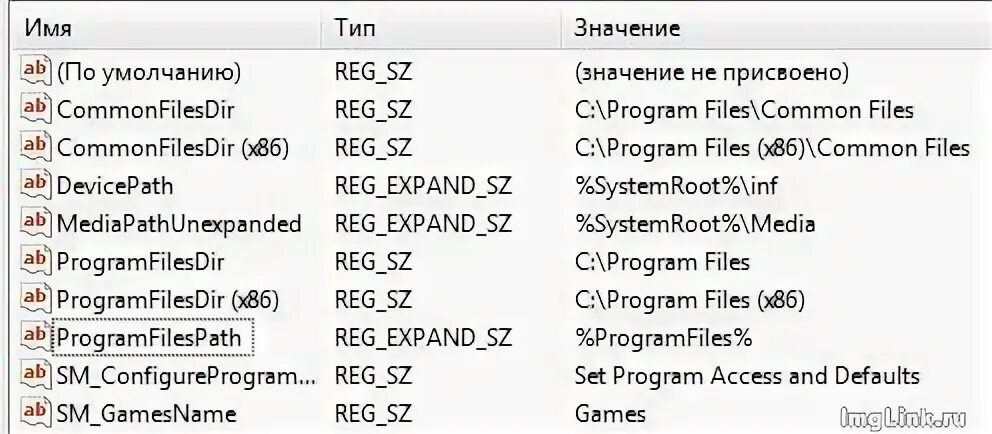The height and width of the screenshot is (434, 992).
Task: Click the %SystemRoot%\inf value
Action: tap(676, 186)
